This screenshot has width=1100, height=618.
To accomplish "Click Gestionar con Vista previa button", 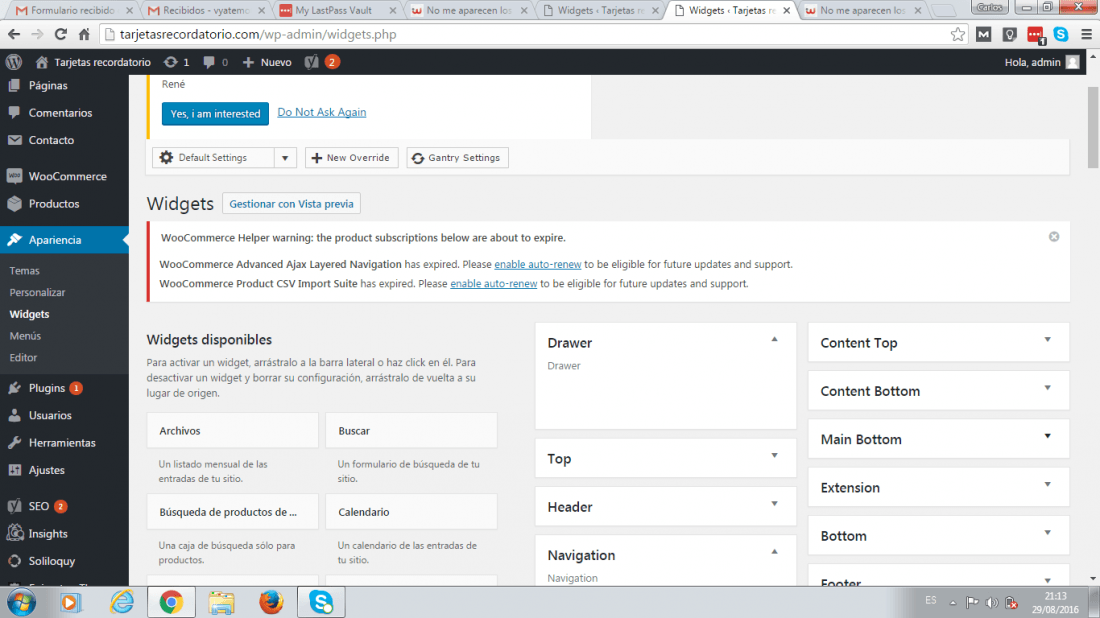I will point(291,203).
